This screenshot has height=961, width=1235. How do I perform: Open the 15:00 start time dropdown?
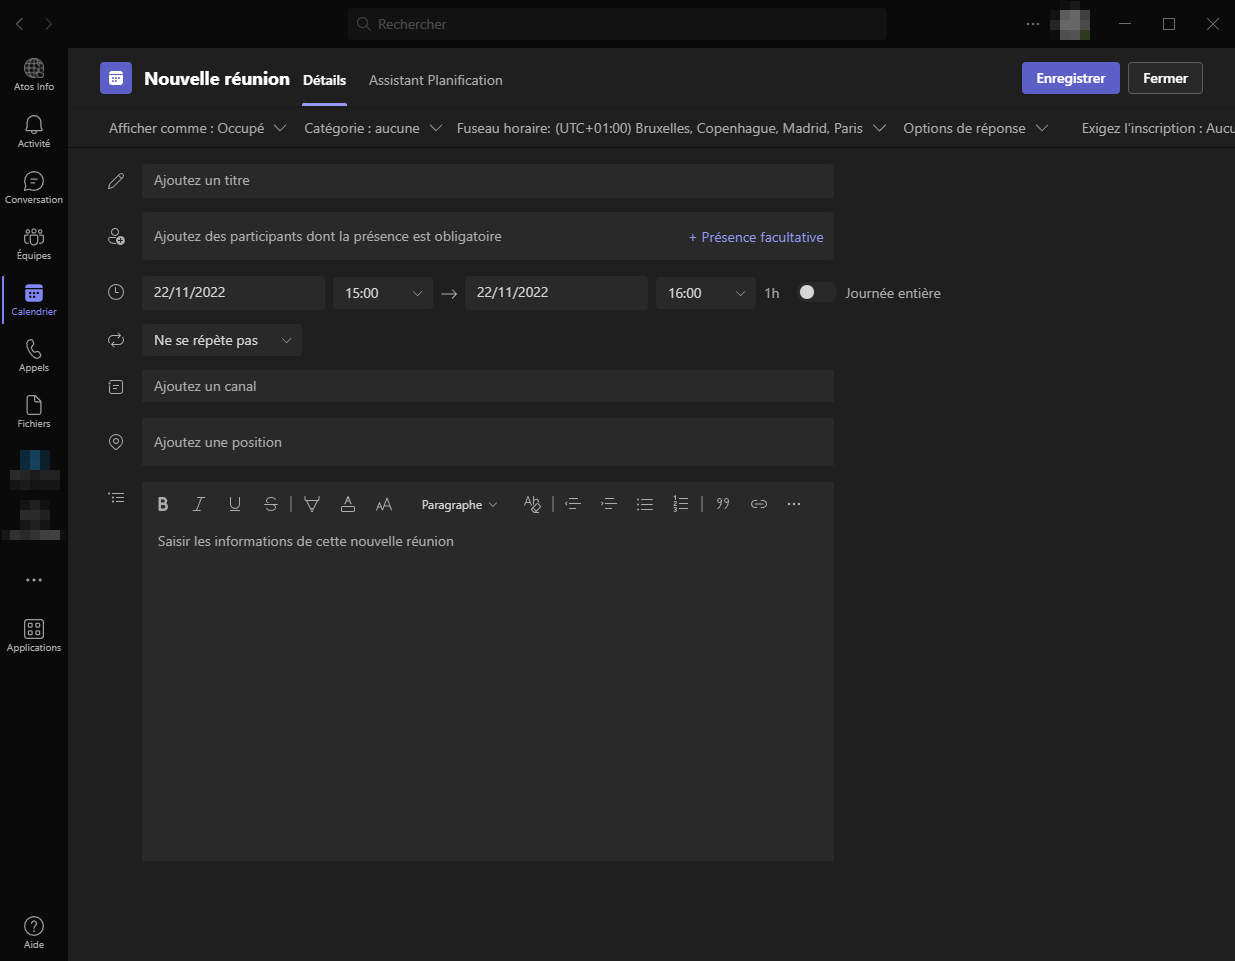click(x=383, y=293)
